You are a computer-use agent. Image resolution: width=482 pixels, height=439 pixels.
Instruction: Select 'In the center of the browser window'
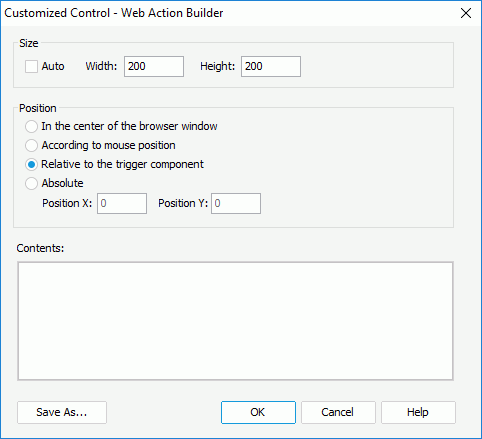[31, 126]
